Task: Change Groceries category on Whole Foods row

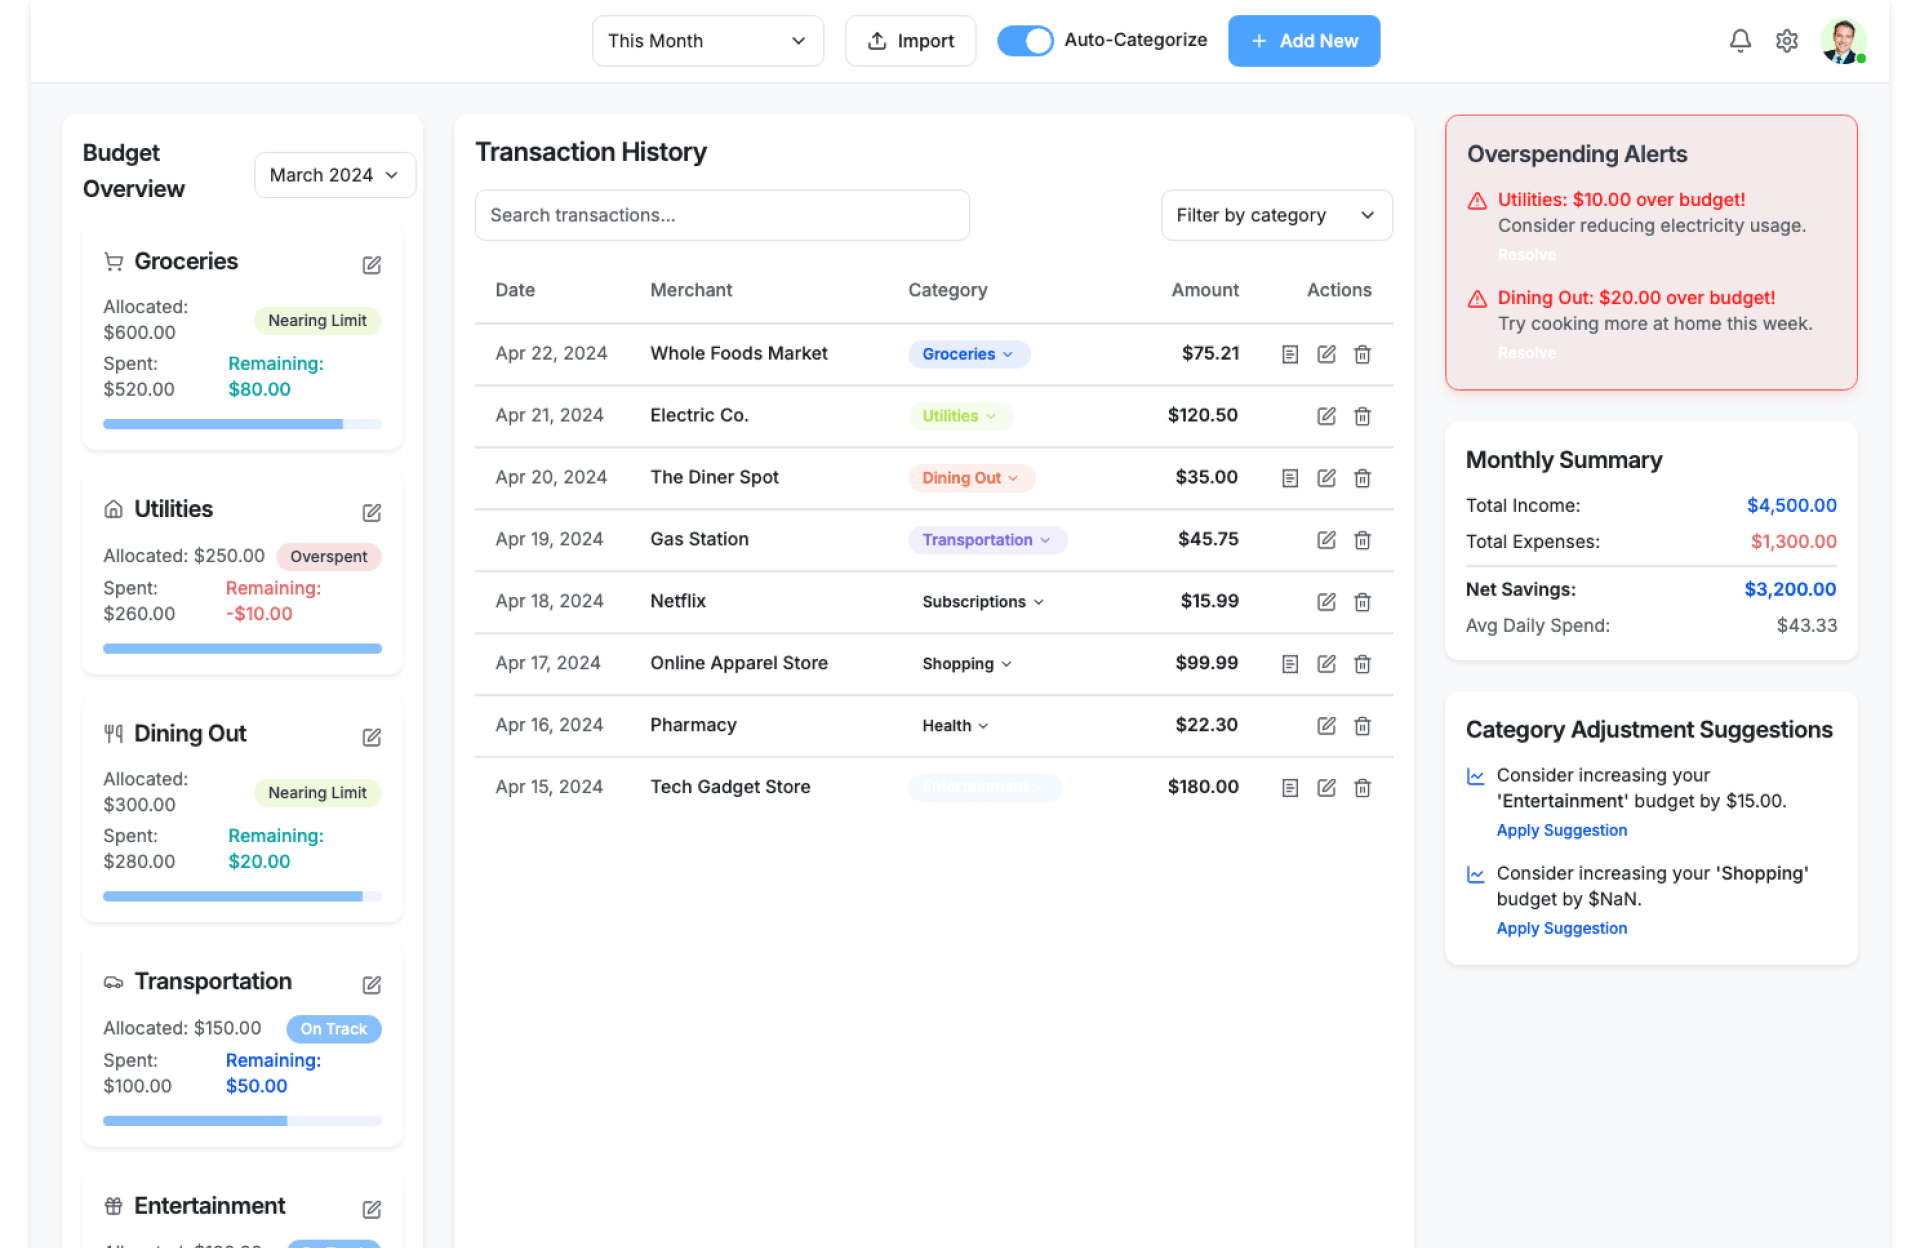Action: [968, 354]
